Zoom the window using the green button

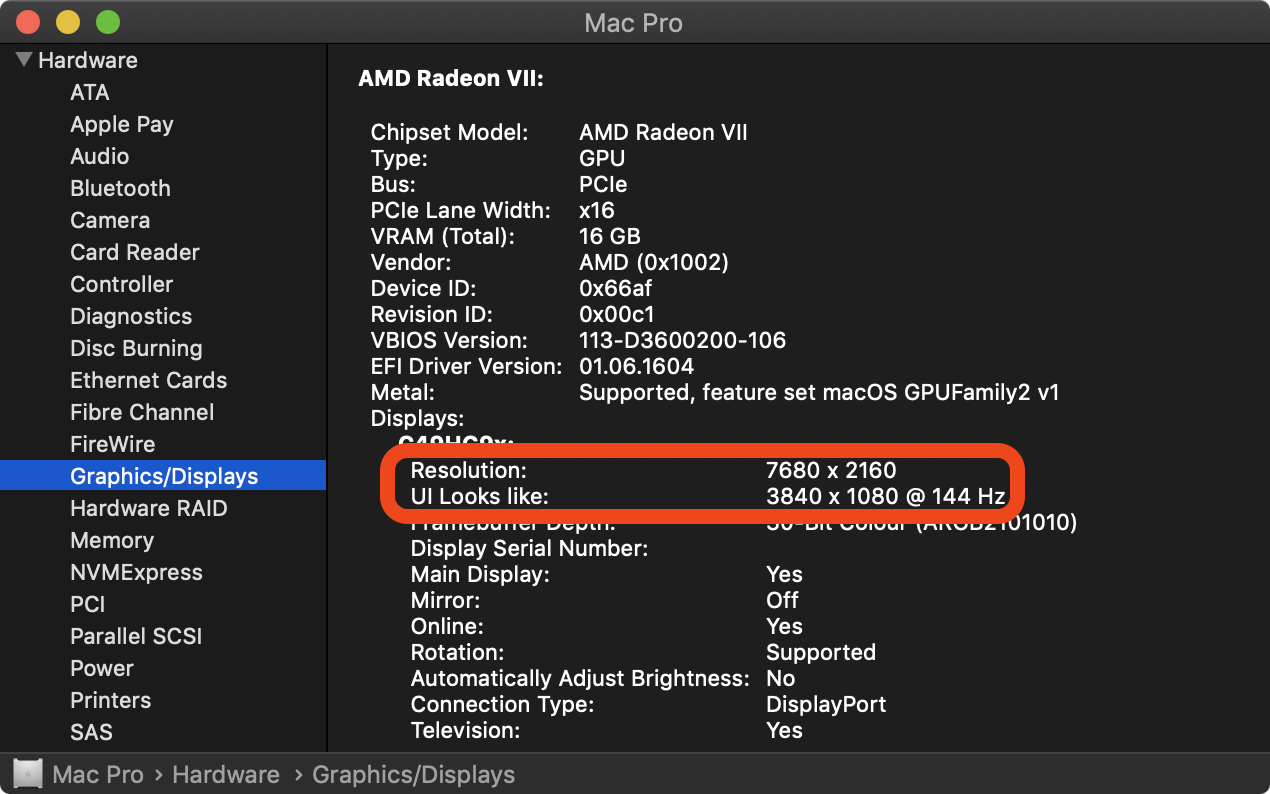click(107, 22)
